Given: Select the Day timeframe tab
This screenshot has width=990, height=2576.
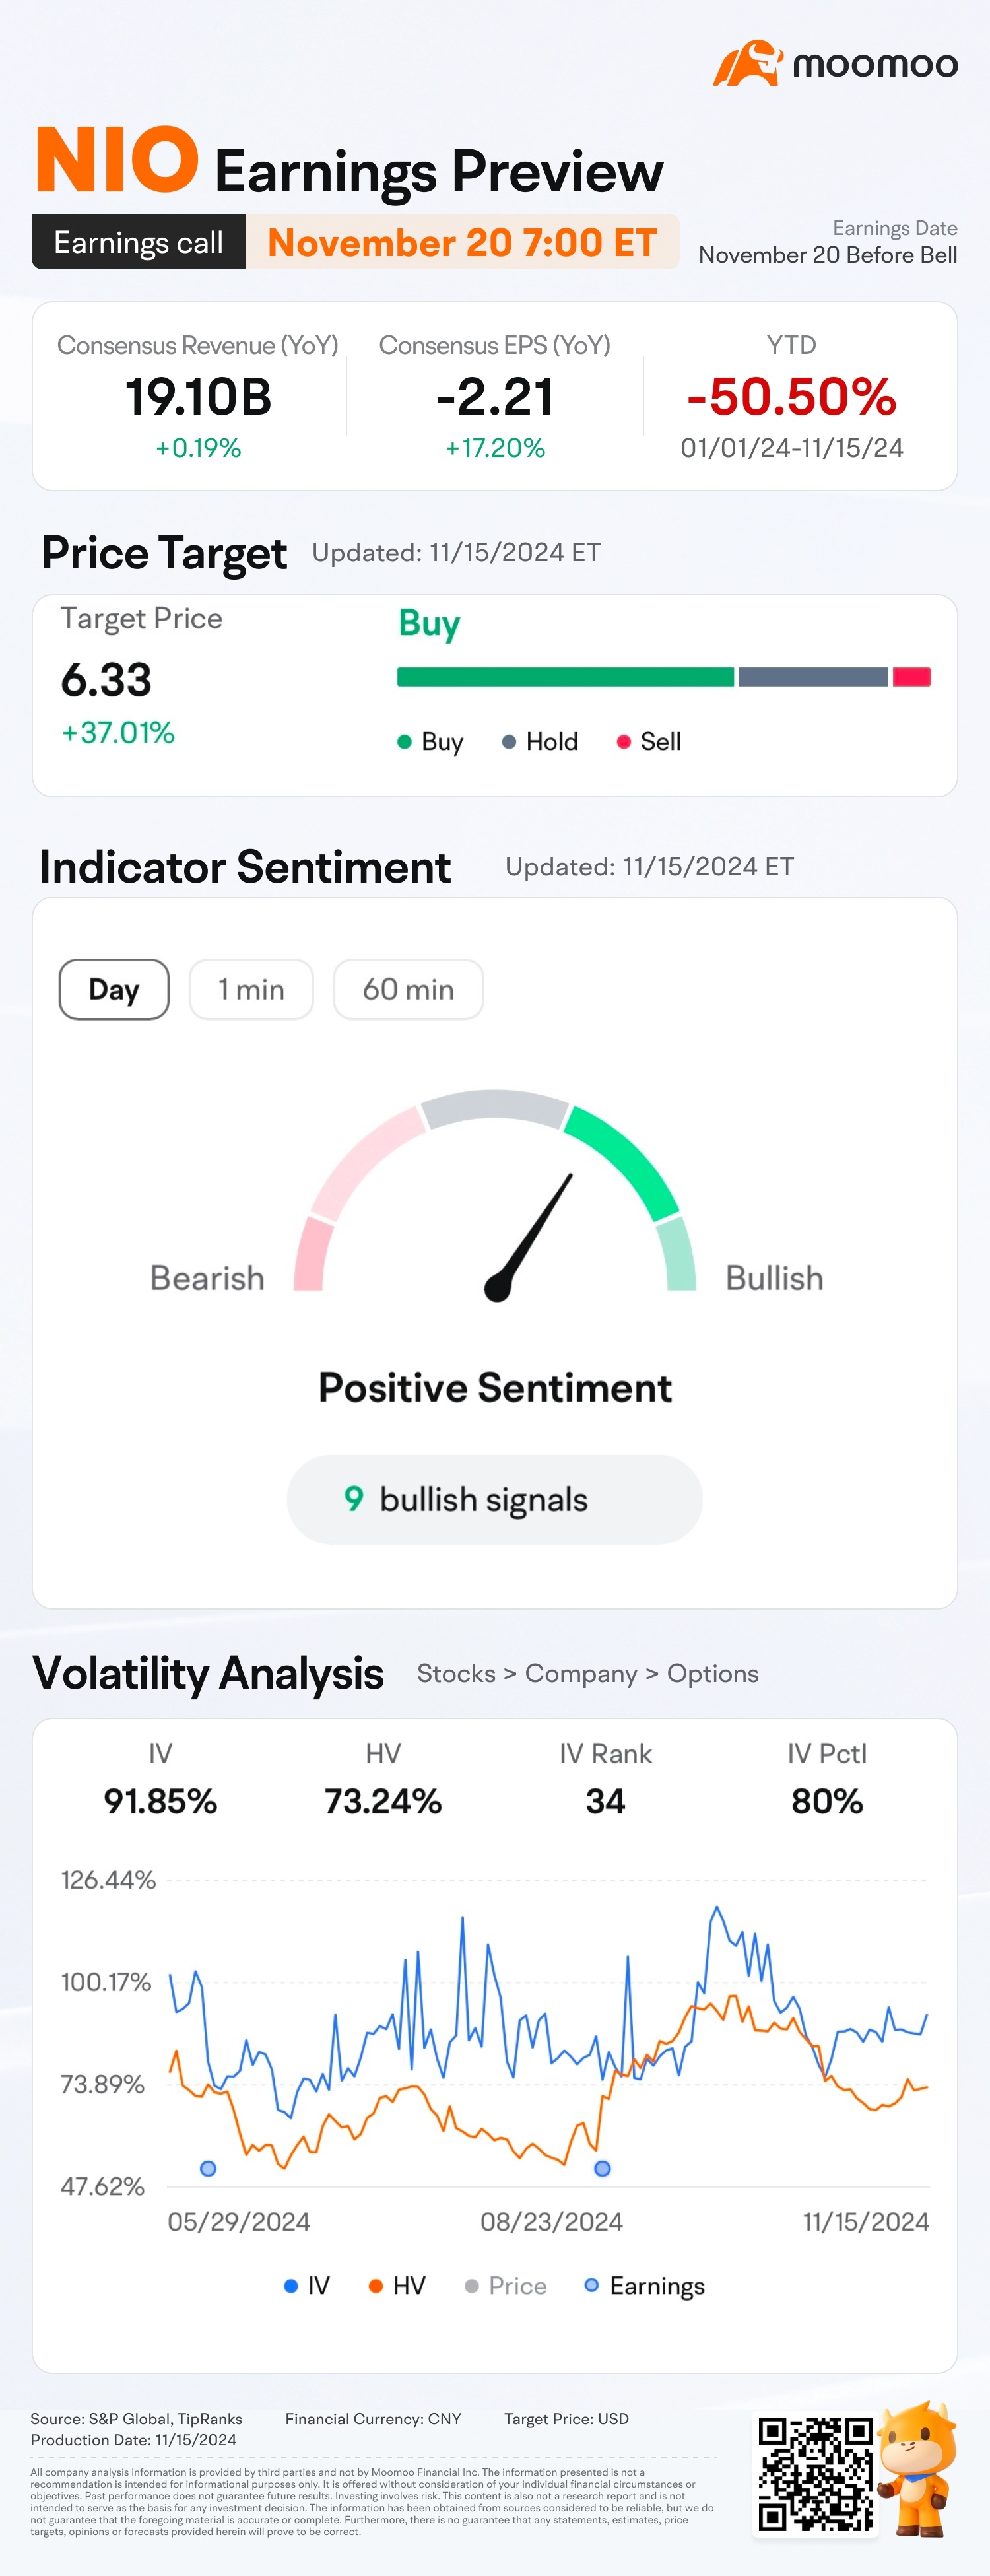Looking at the screenshot, I should tap(114, 989).
